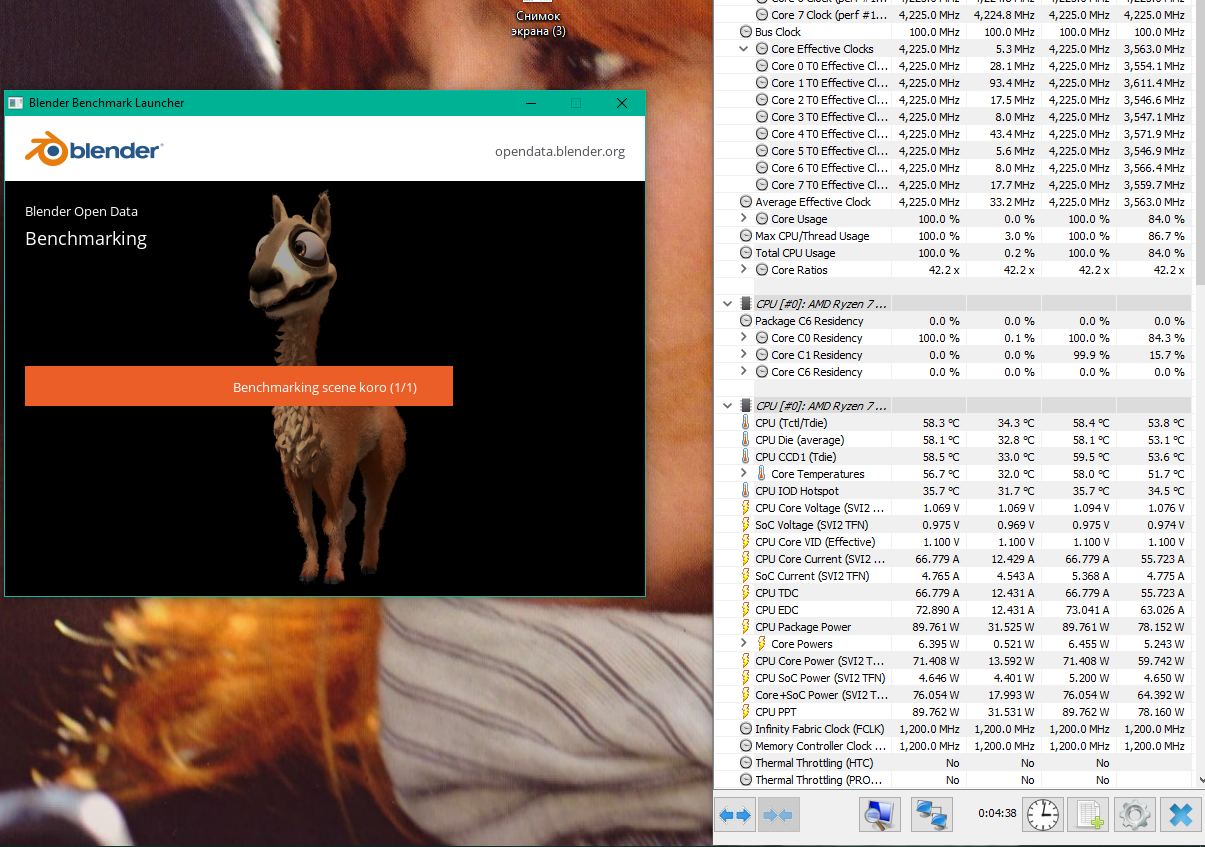Select the lightning icon of CPU TDC
The width and height of the screenshot is (1205, 847).
click(745, 593)
